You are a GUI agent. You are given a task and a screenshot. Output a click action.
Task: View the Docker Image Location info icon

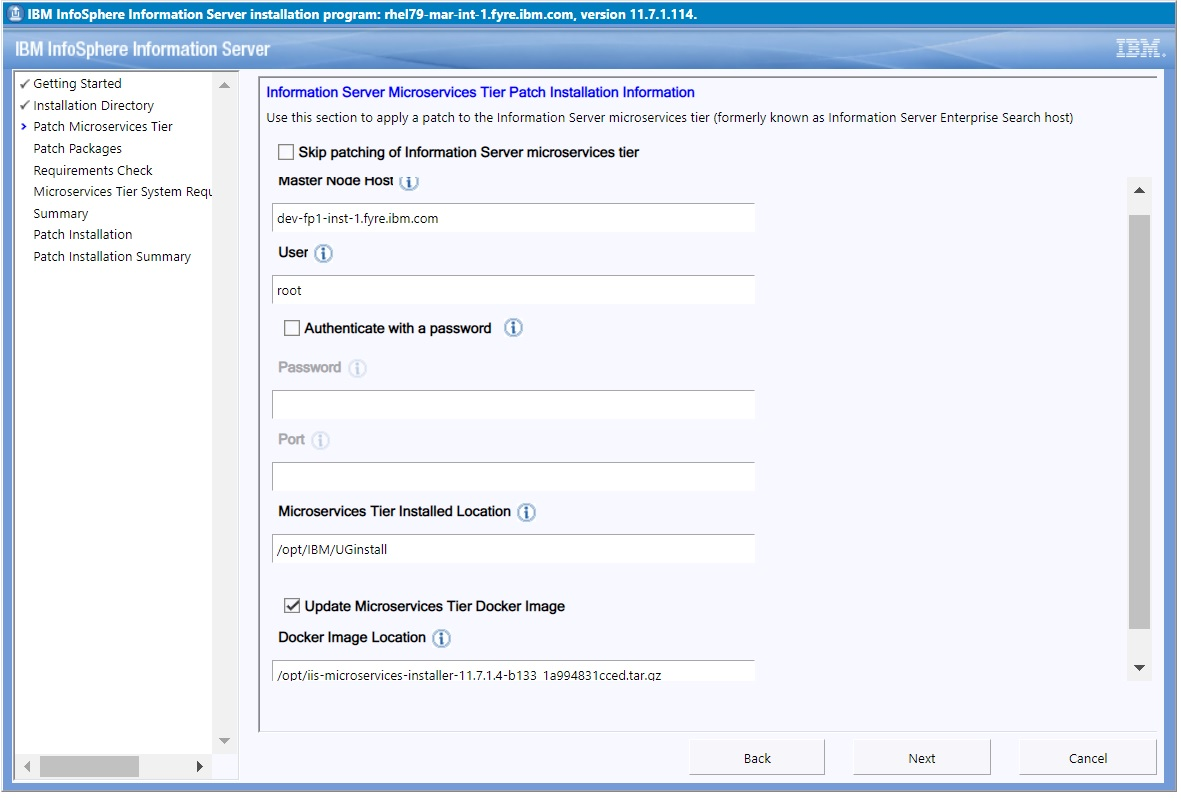[440, 638]
